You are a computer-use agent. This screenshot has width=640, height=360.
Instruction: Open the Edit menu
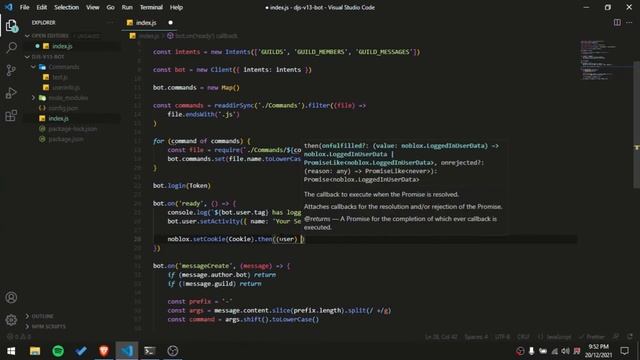(42, 7)
